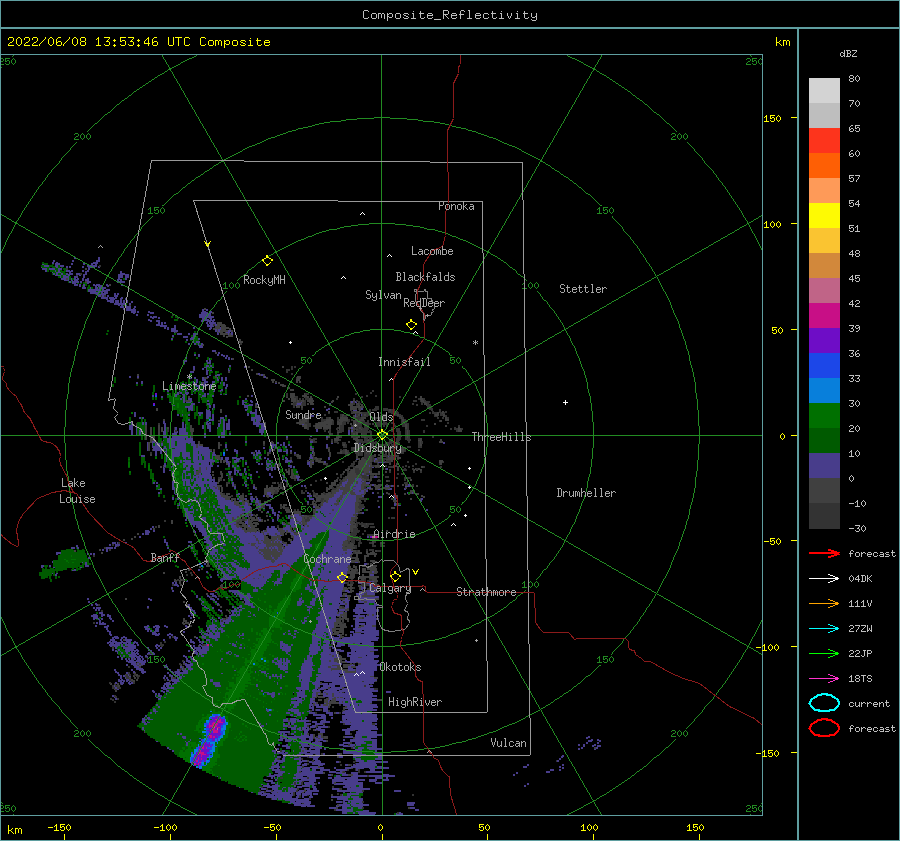This screenshot has width=900, height=841.
Task: Click the 04DK legend label
Action: (860, 579)
